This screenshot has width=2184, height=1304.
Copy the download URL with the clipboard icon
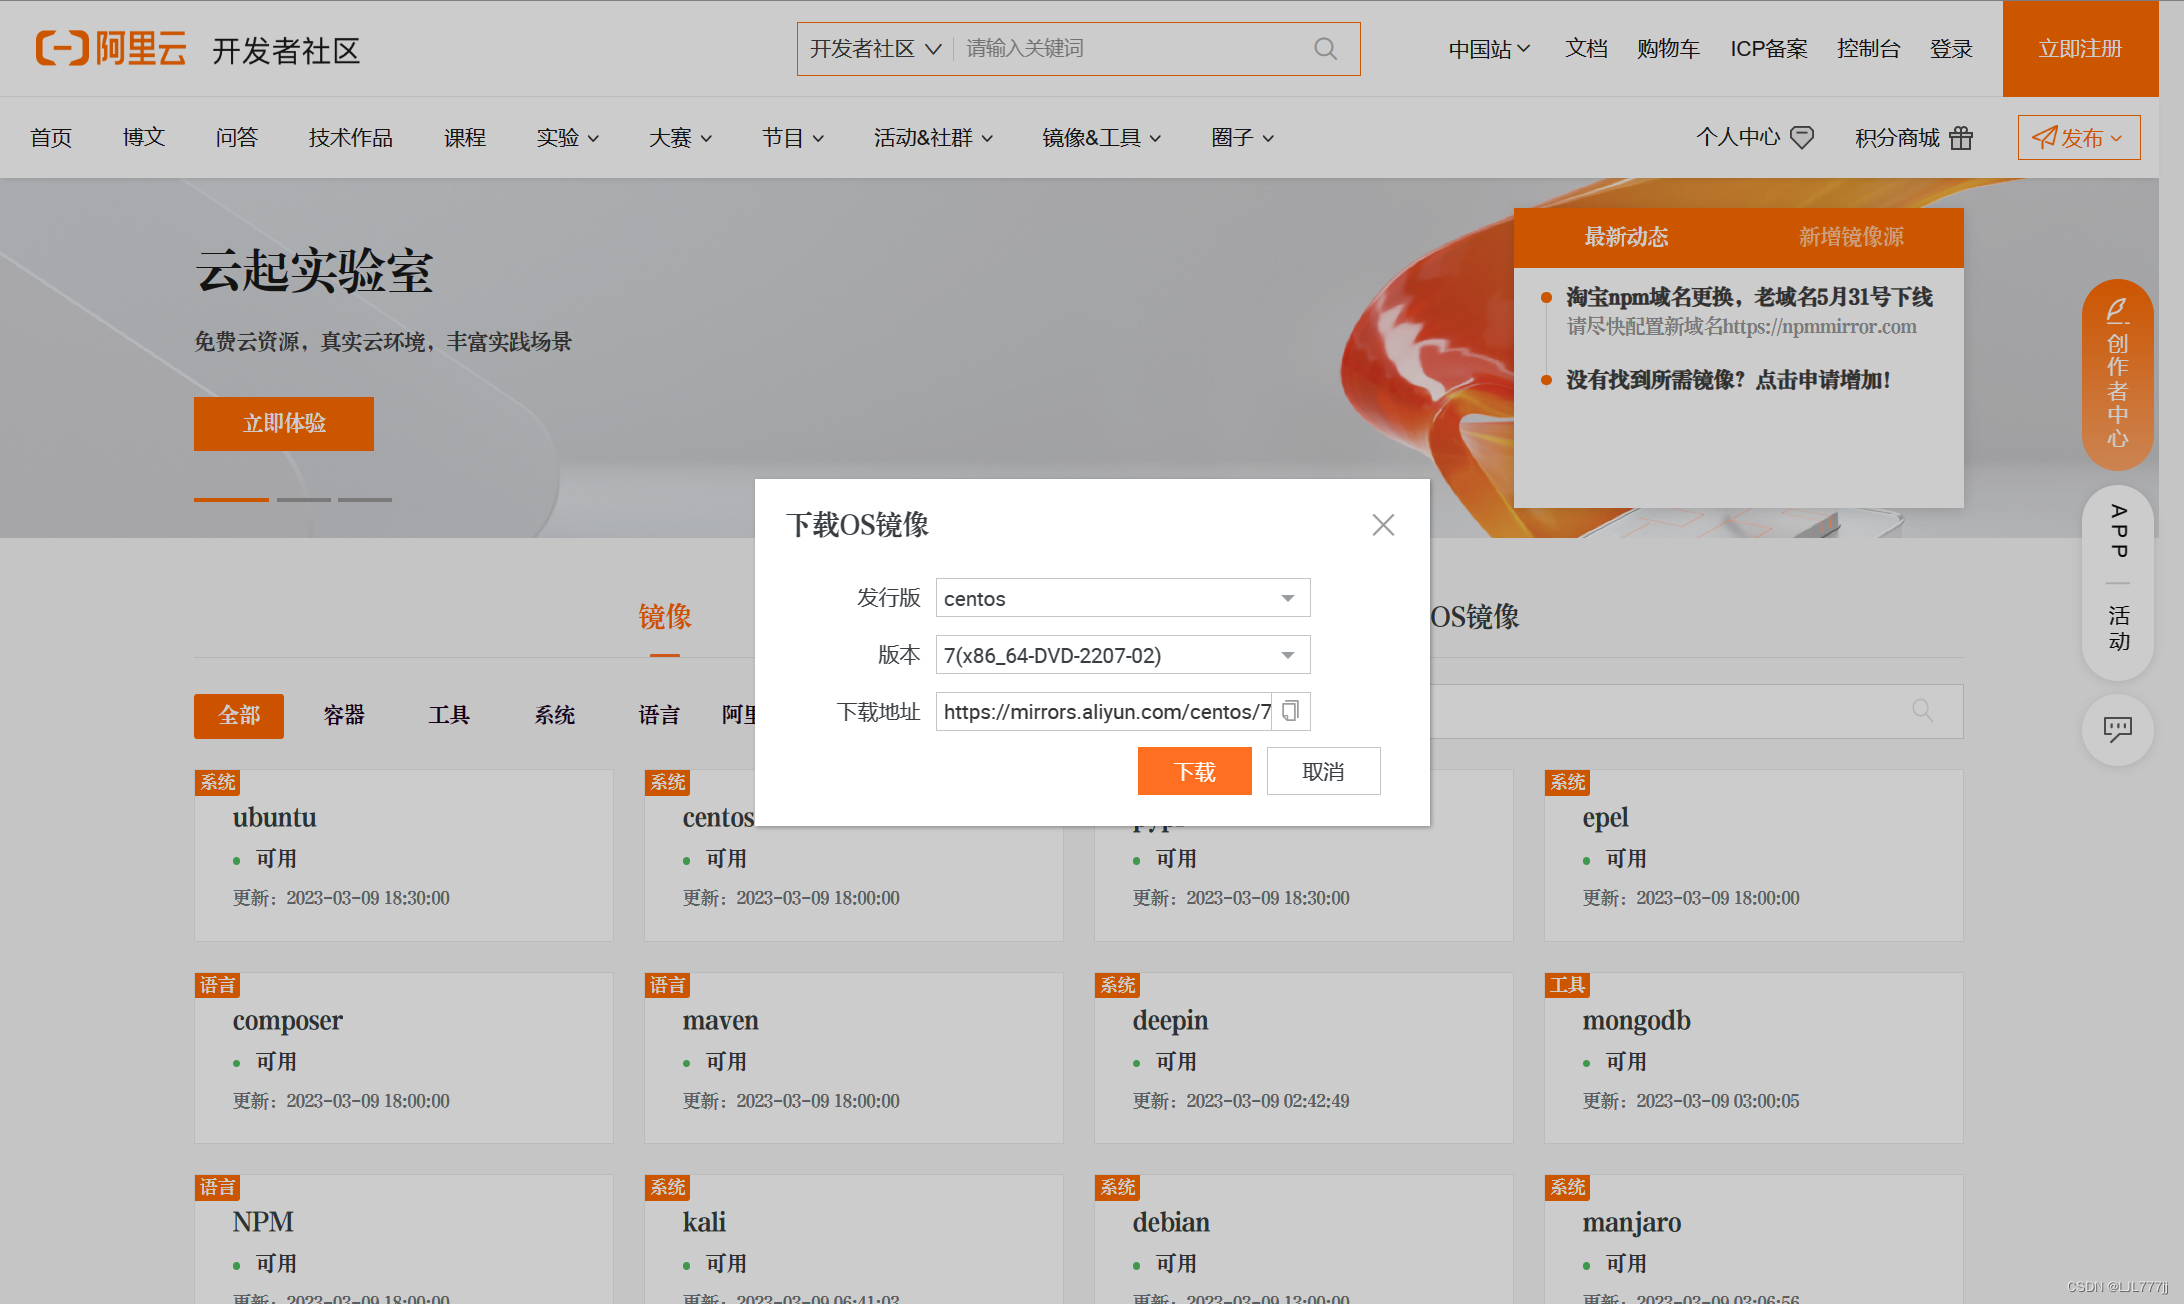1290,711
